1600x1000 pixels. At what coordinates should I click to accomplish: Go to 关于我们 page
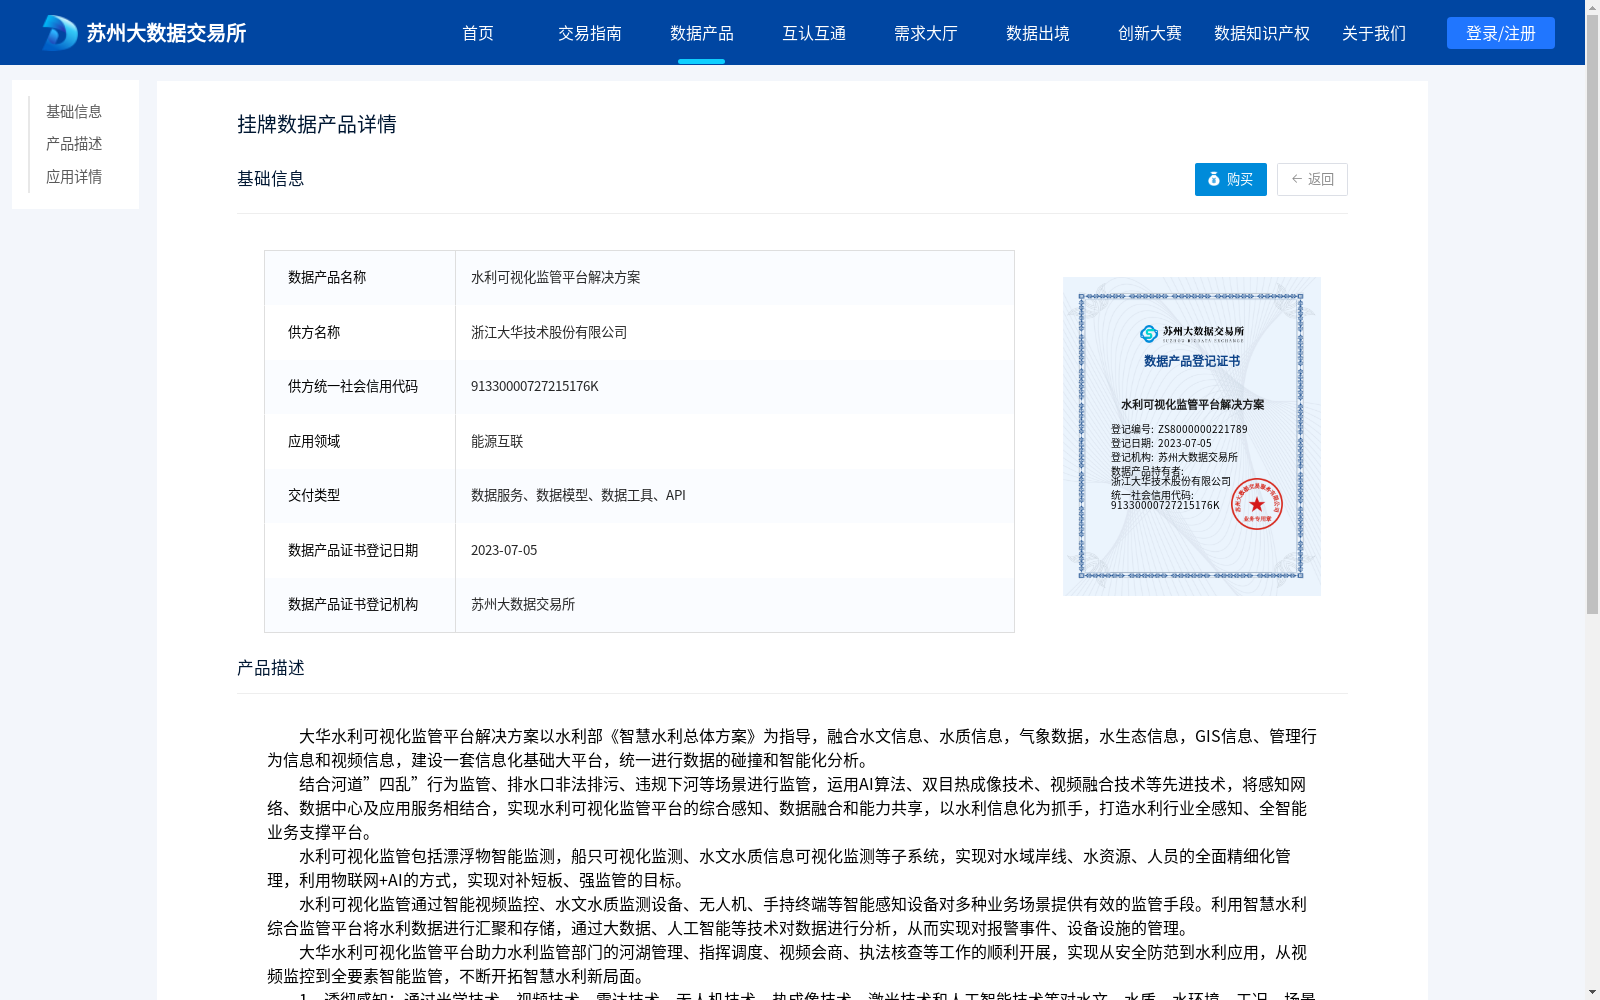click(1374, 33)
